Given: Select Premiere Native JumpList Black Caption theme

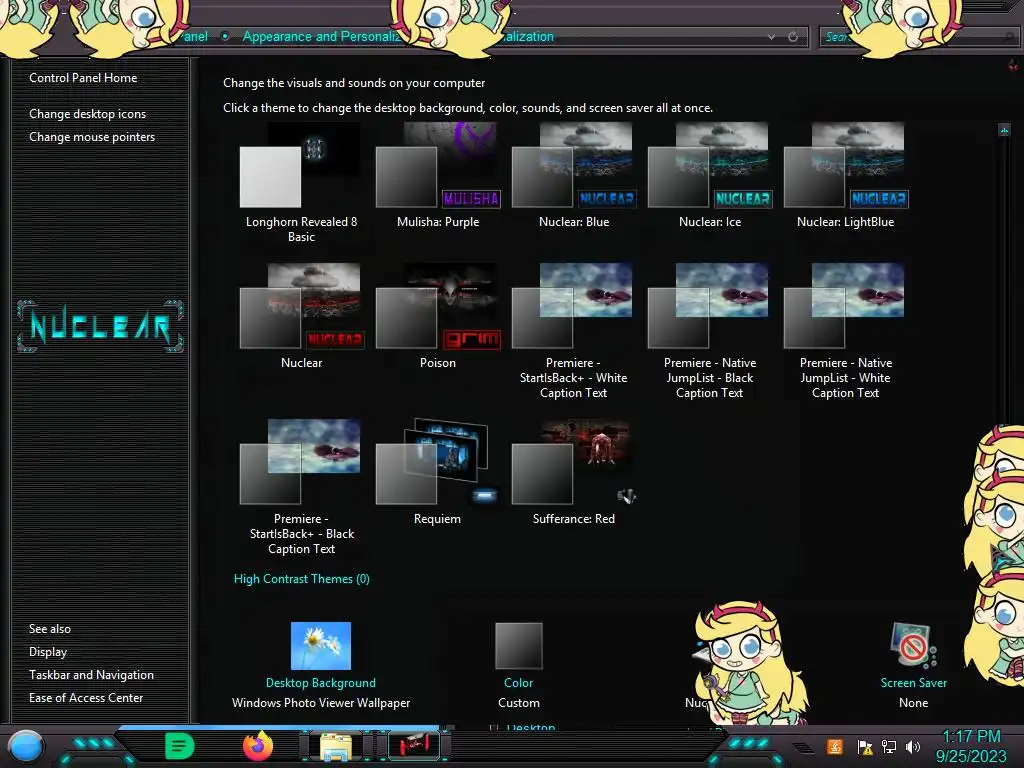Looking at the screenshot, I should [709, 332].
